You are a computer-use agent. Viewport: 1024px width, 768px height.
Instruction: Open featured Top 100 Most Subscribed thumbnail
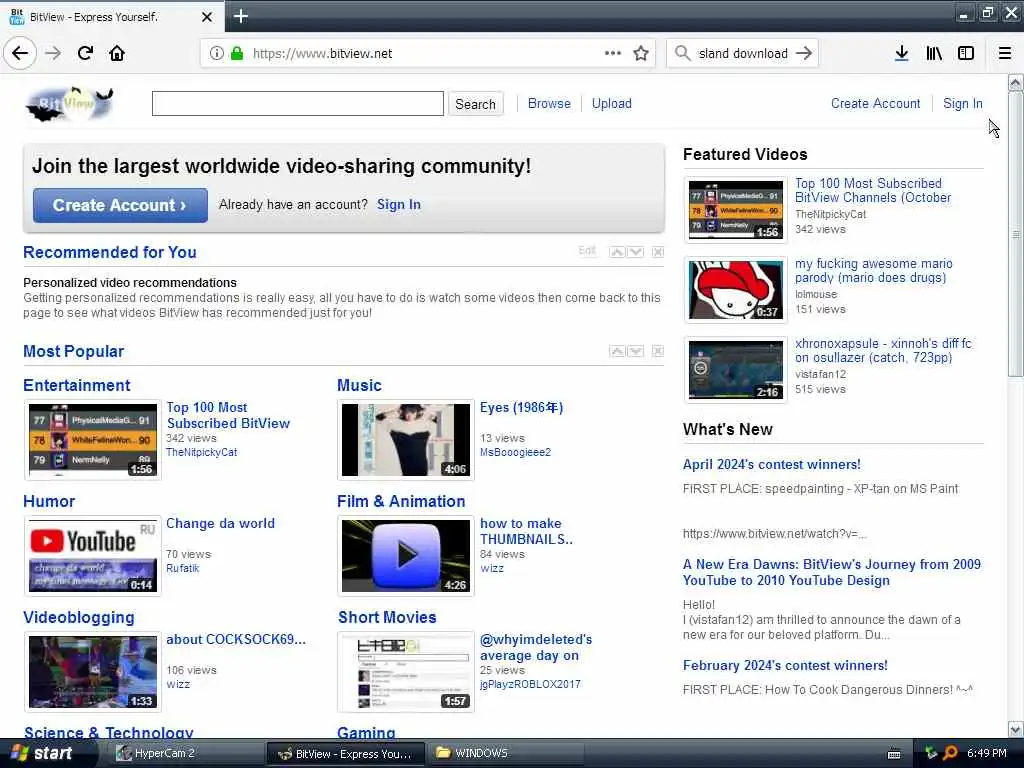736,210
